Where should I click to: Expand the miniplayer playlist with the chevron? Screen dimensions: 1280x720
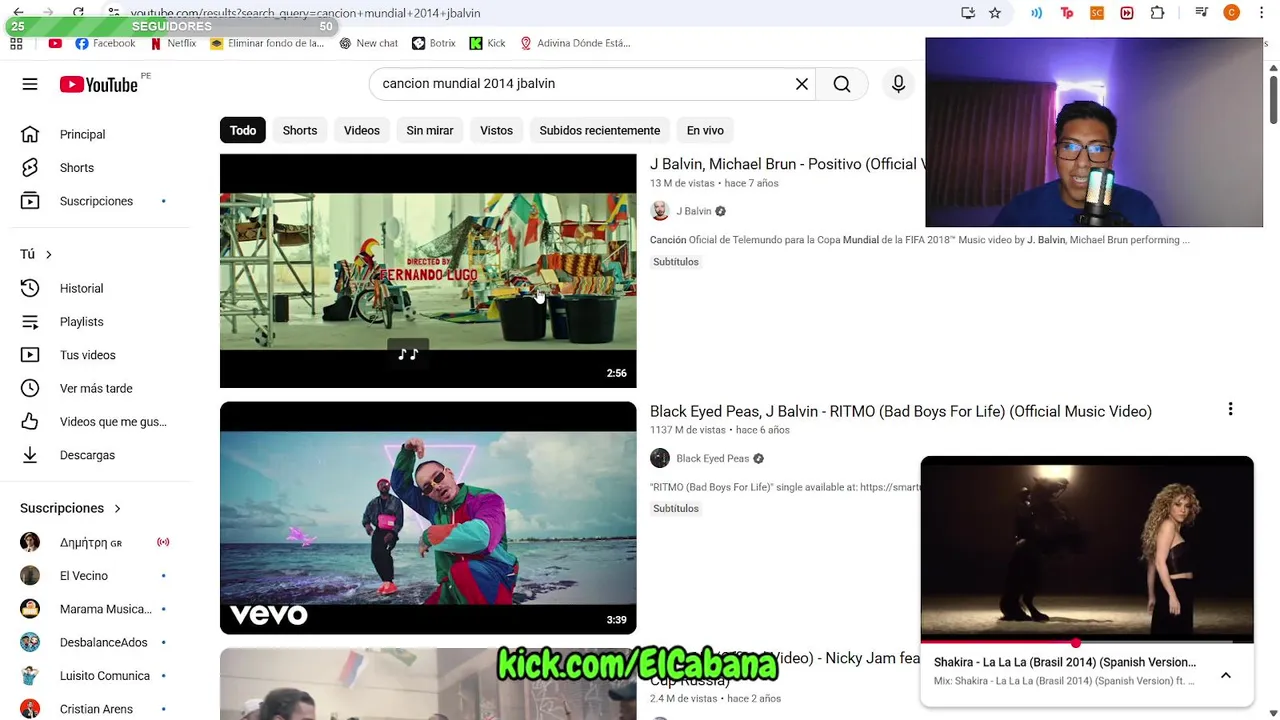pyautogui.click(x=1225, y=675)
